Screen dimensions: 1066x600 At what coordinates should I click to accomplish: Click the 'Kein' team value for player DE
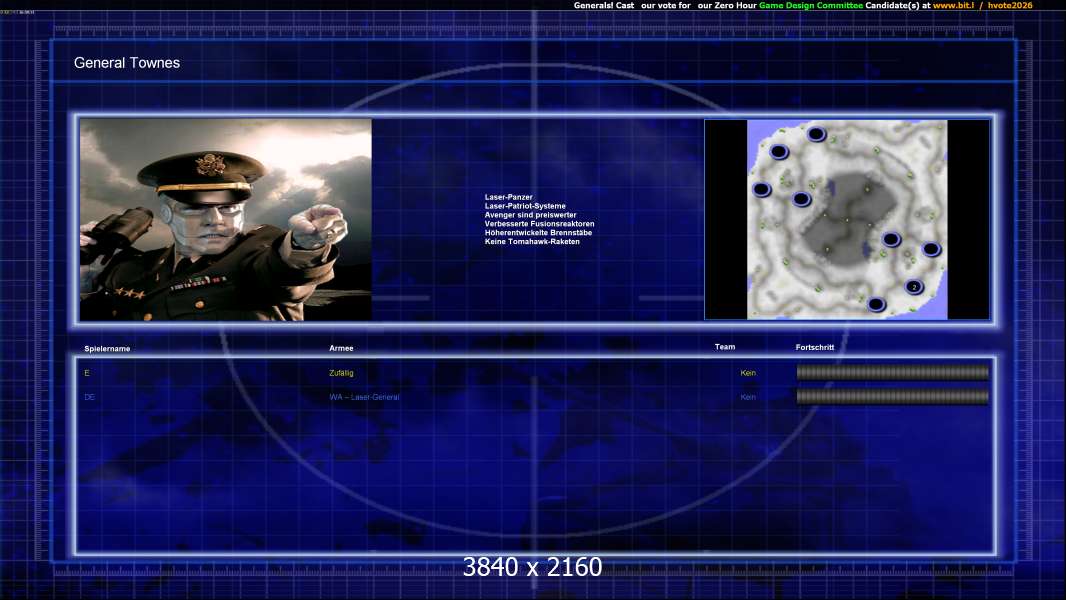pos(748,397)
